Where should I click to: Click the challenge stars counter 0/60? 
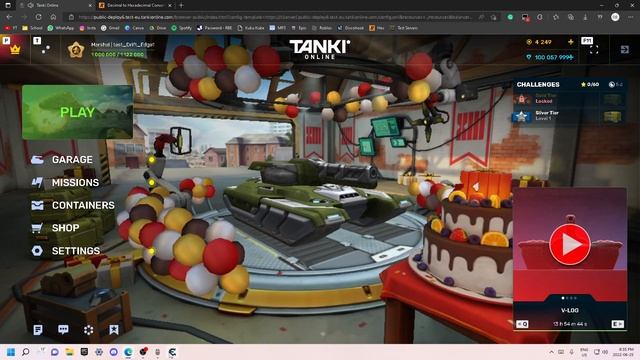click(590, 84)
